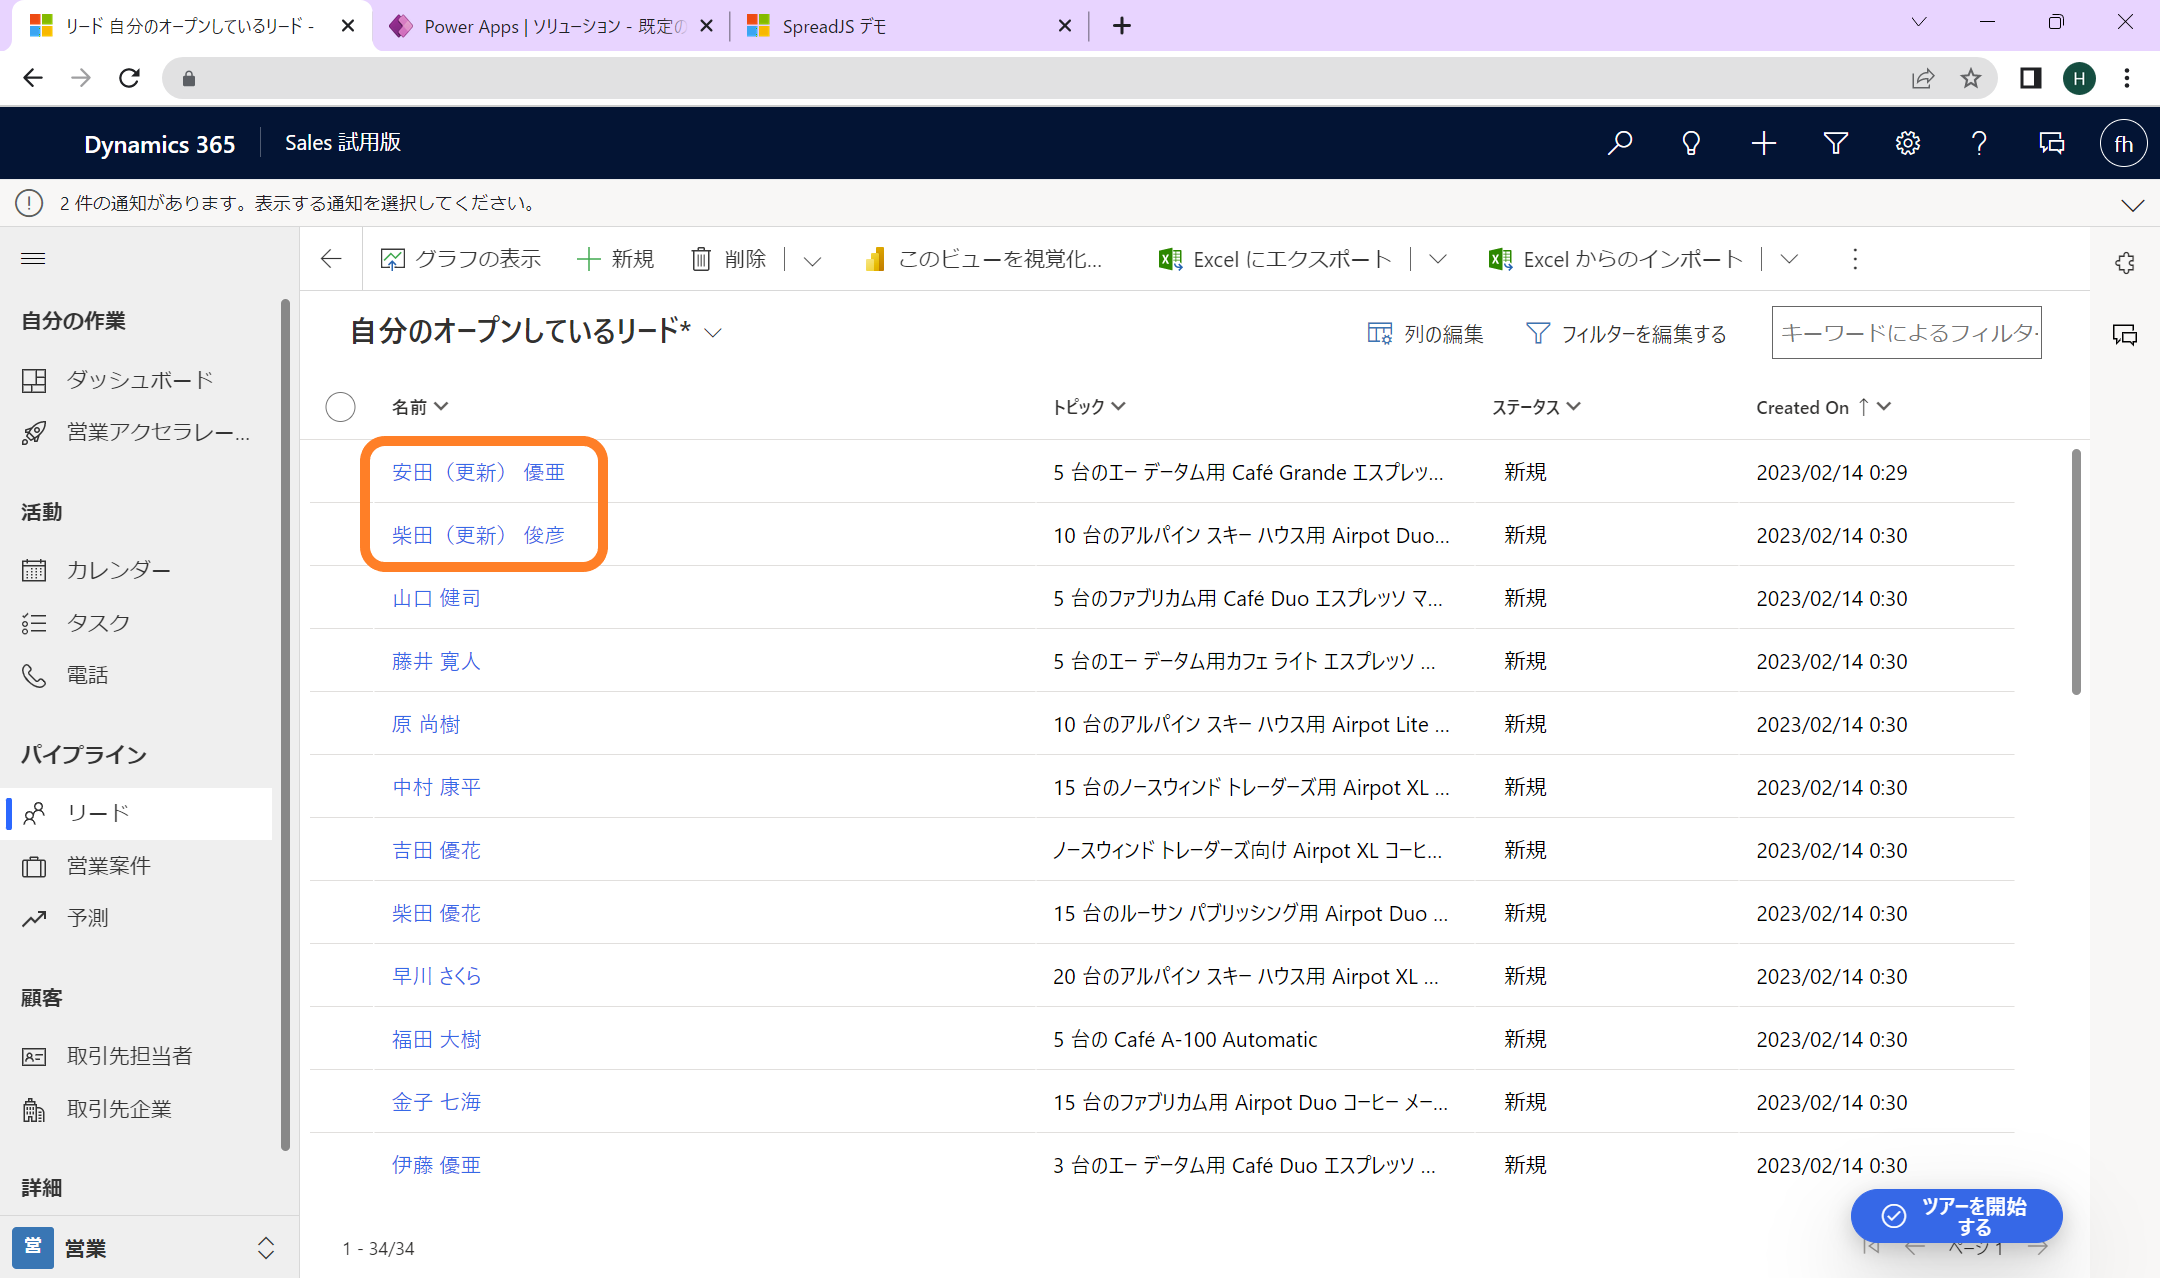Click the tab search chevron in title bar
This screenshot has width=2160, height=1278.
1919,22
